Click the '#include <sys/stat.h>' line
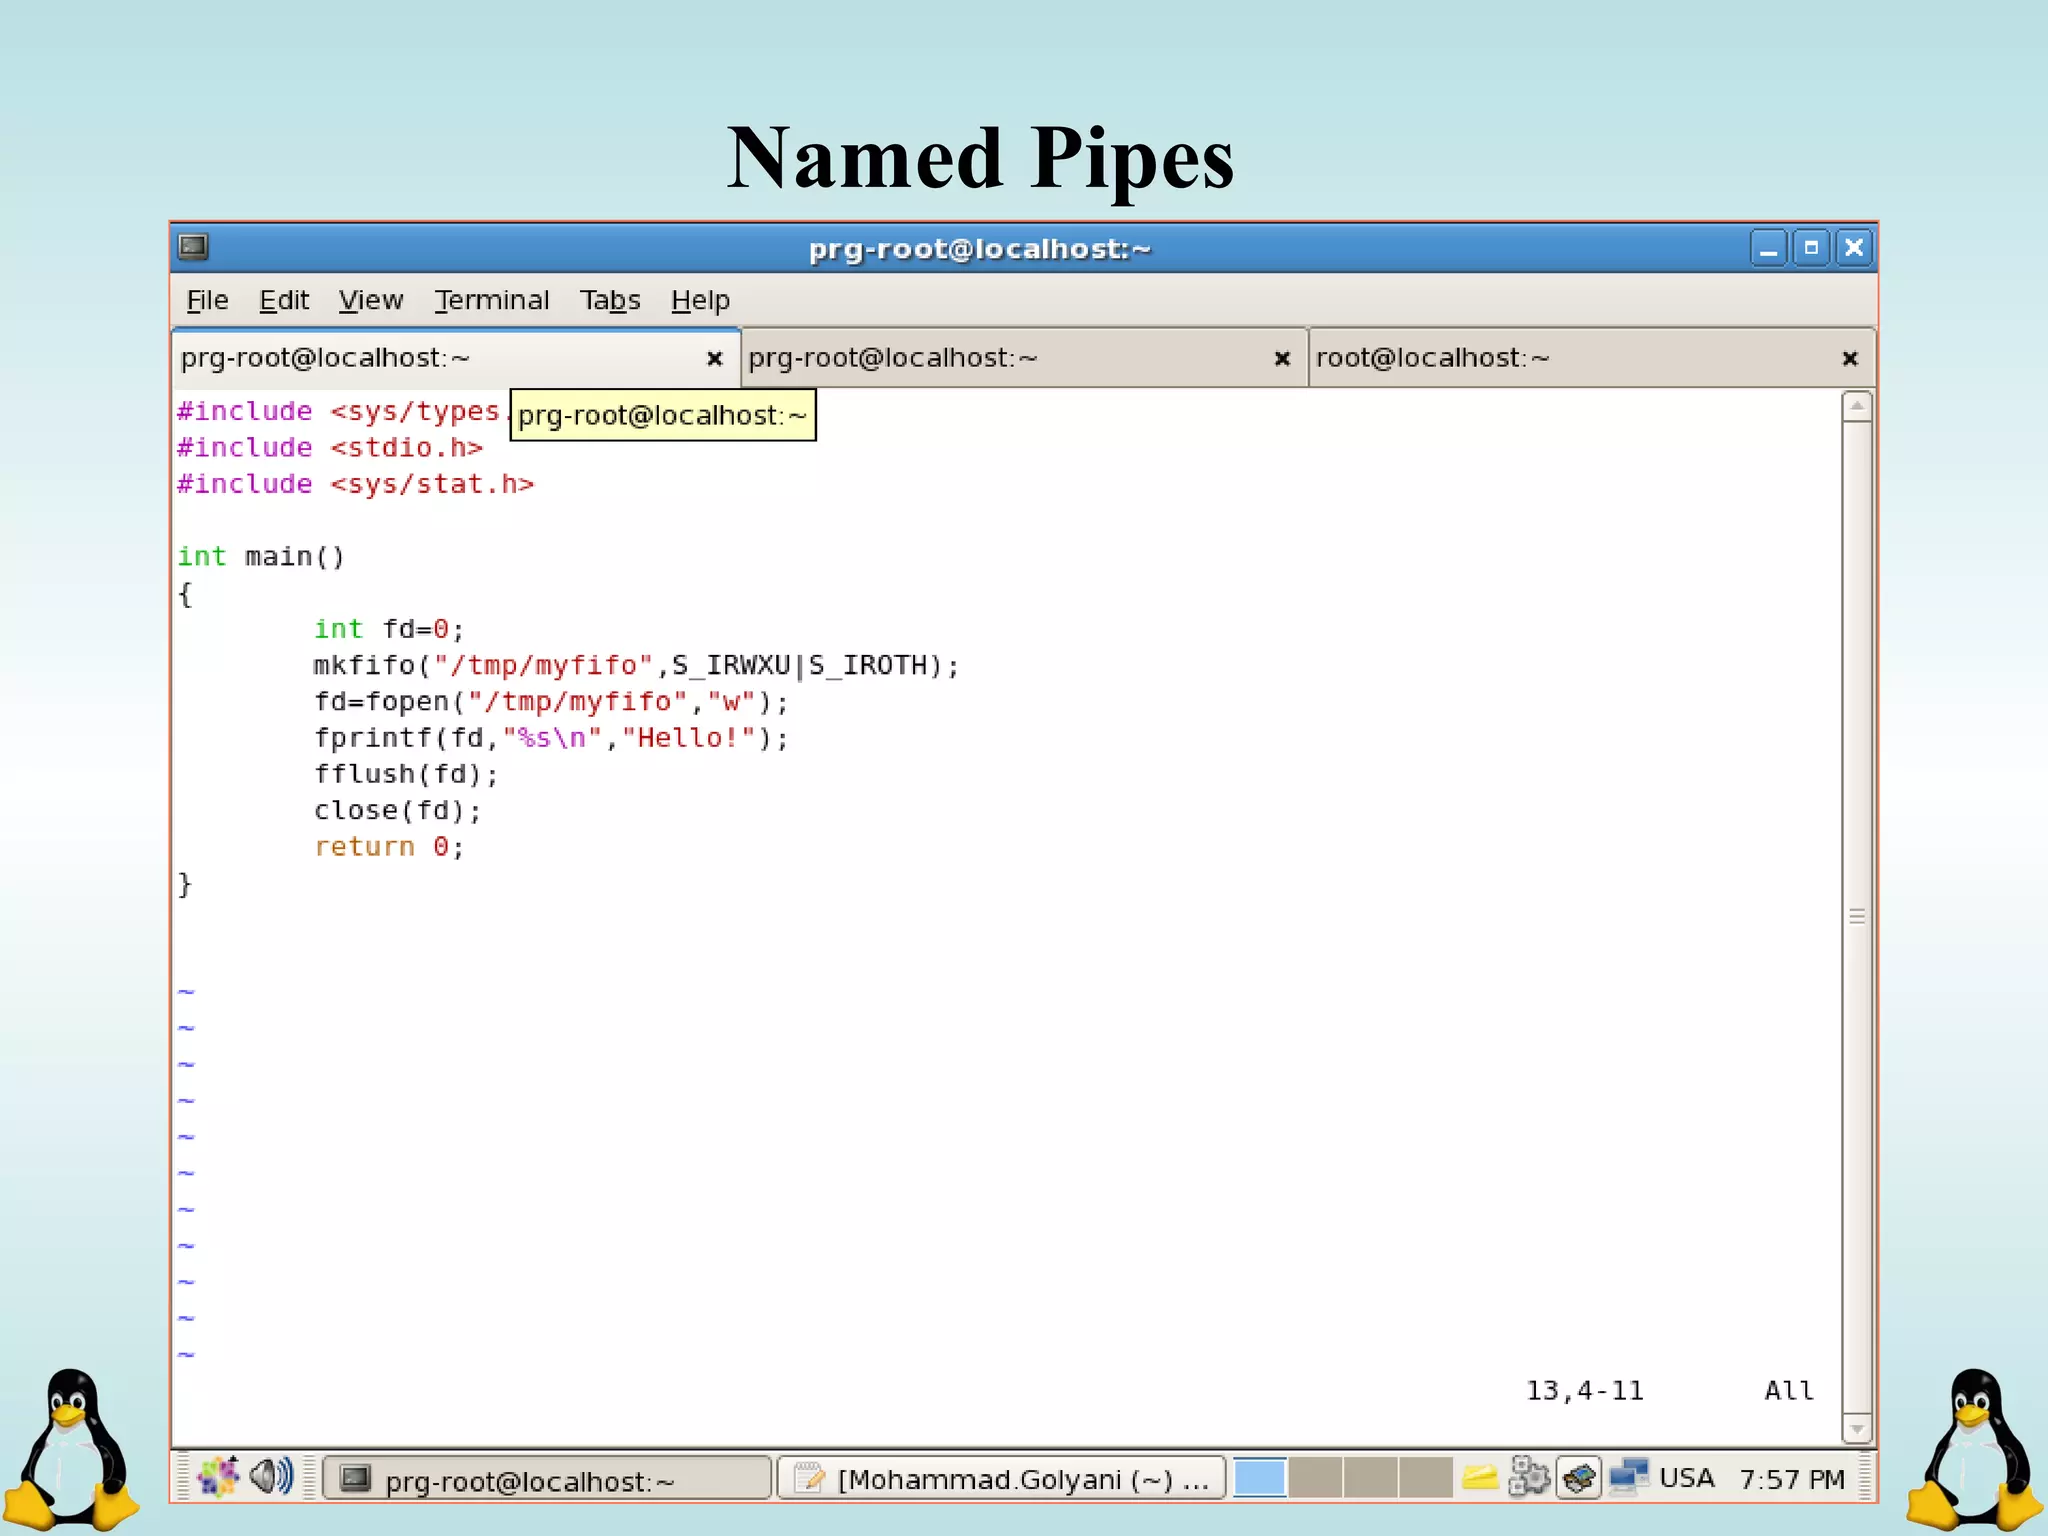Viewport: 2048px width, 1536px height. (356, 484)
